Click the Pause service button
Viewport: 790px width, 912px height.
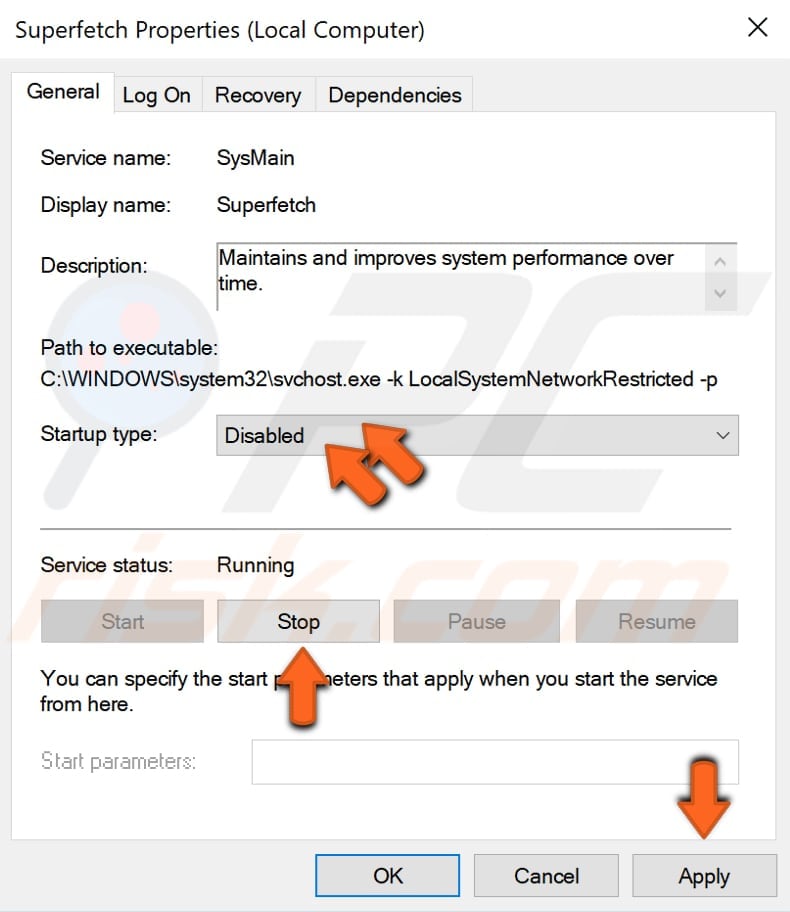coord(476,620)
